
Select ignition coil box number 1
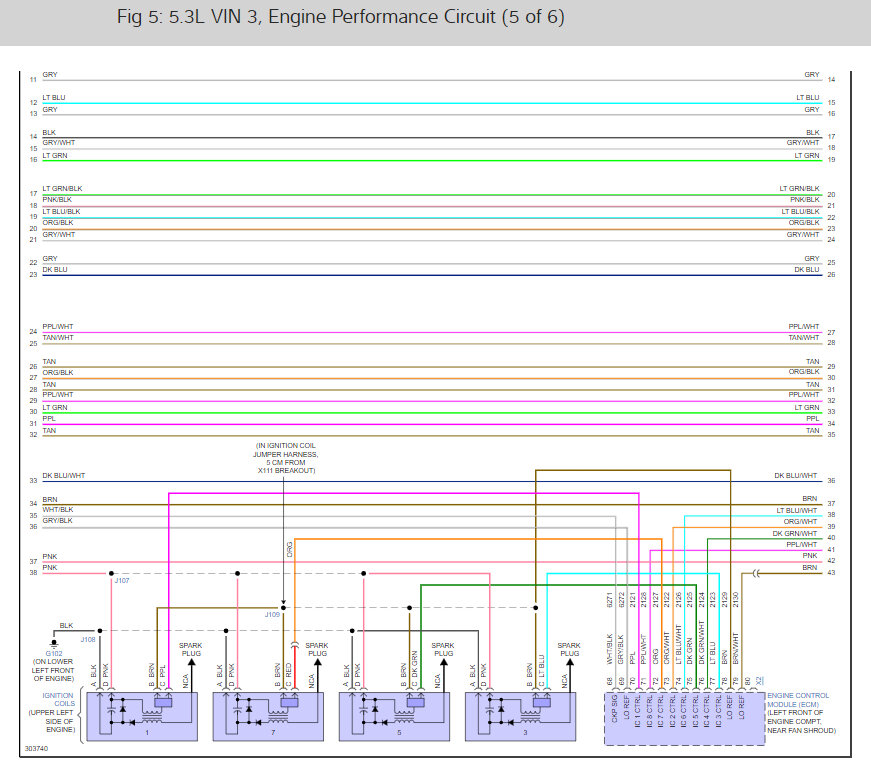142,717
